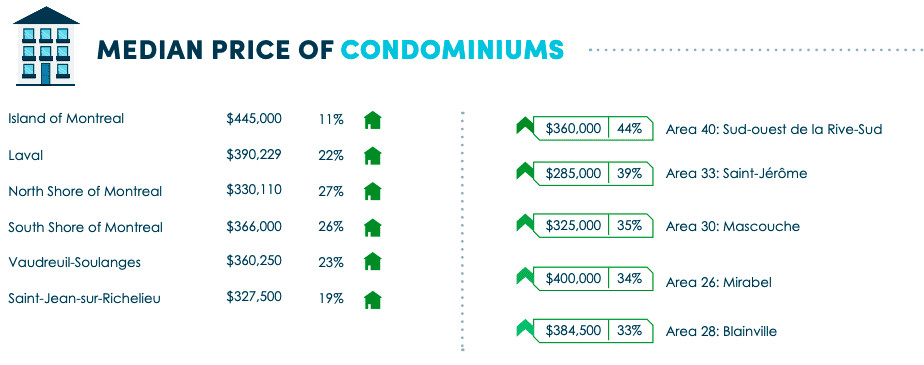Click the 44% increase badge

point(631,128)
